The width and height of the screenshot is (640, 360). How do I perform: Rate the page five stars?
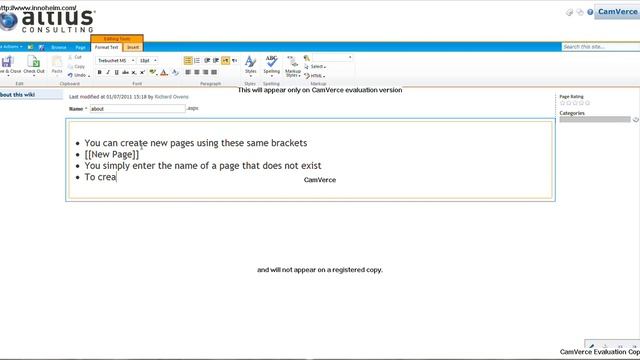[x=587, y=103]
